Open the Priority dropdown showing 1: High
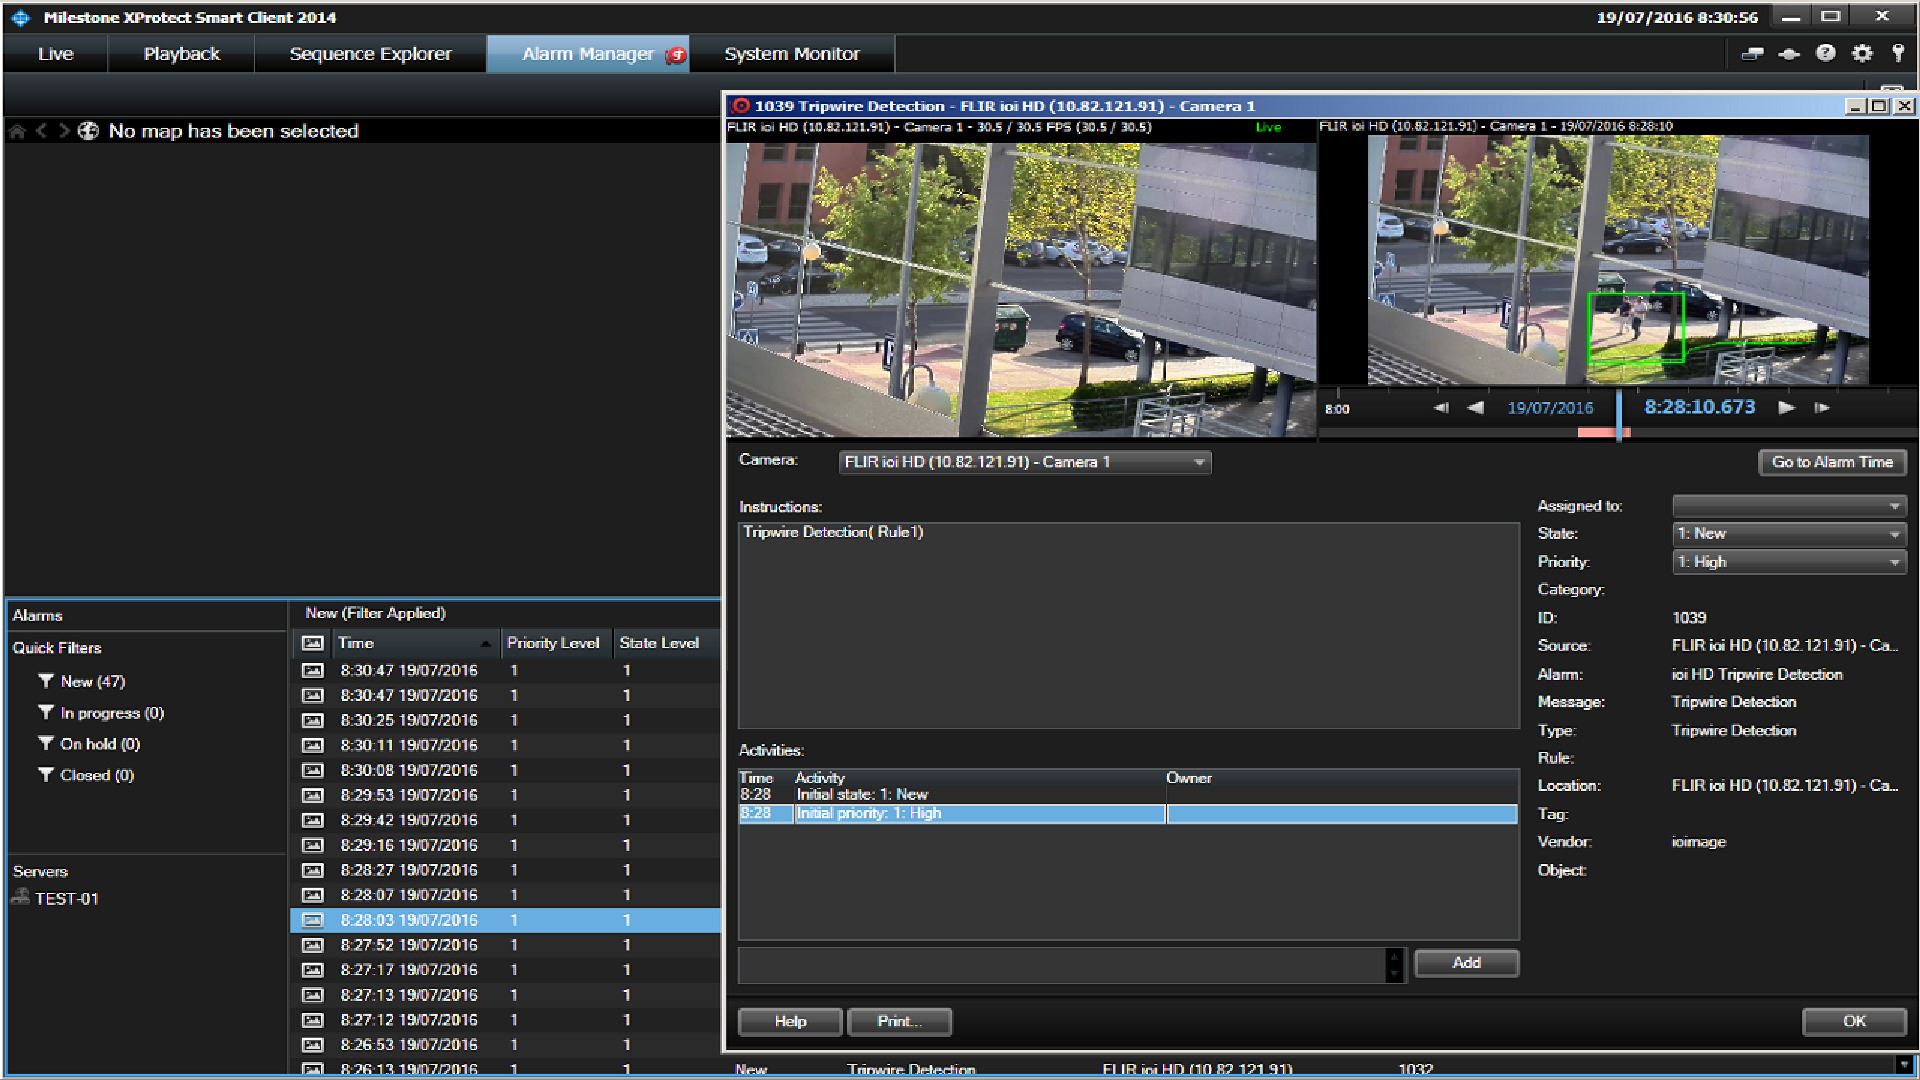Viewport: 1920px width, 1080px height. coord(1789,562)
